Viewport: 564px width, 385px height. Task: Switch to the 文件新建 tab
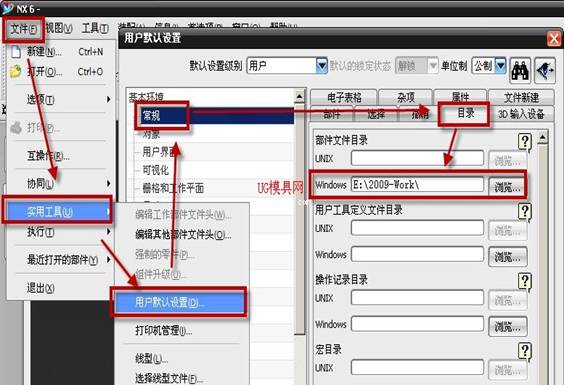[x=521, y=97]
